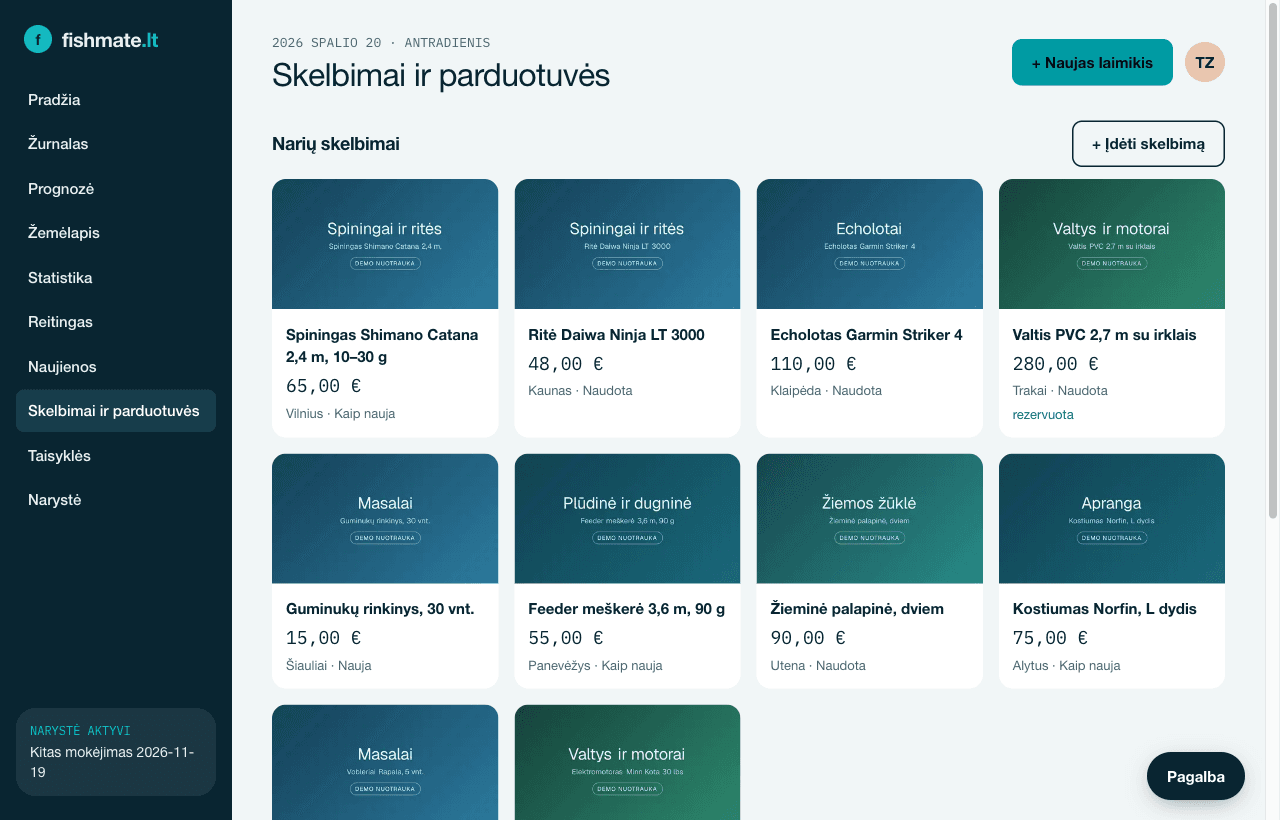Click the Guminukų rinkinys, 30 vnt. title

[x=380, y=609]
